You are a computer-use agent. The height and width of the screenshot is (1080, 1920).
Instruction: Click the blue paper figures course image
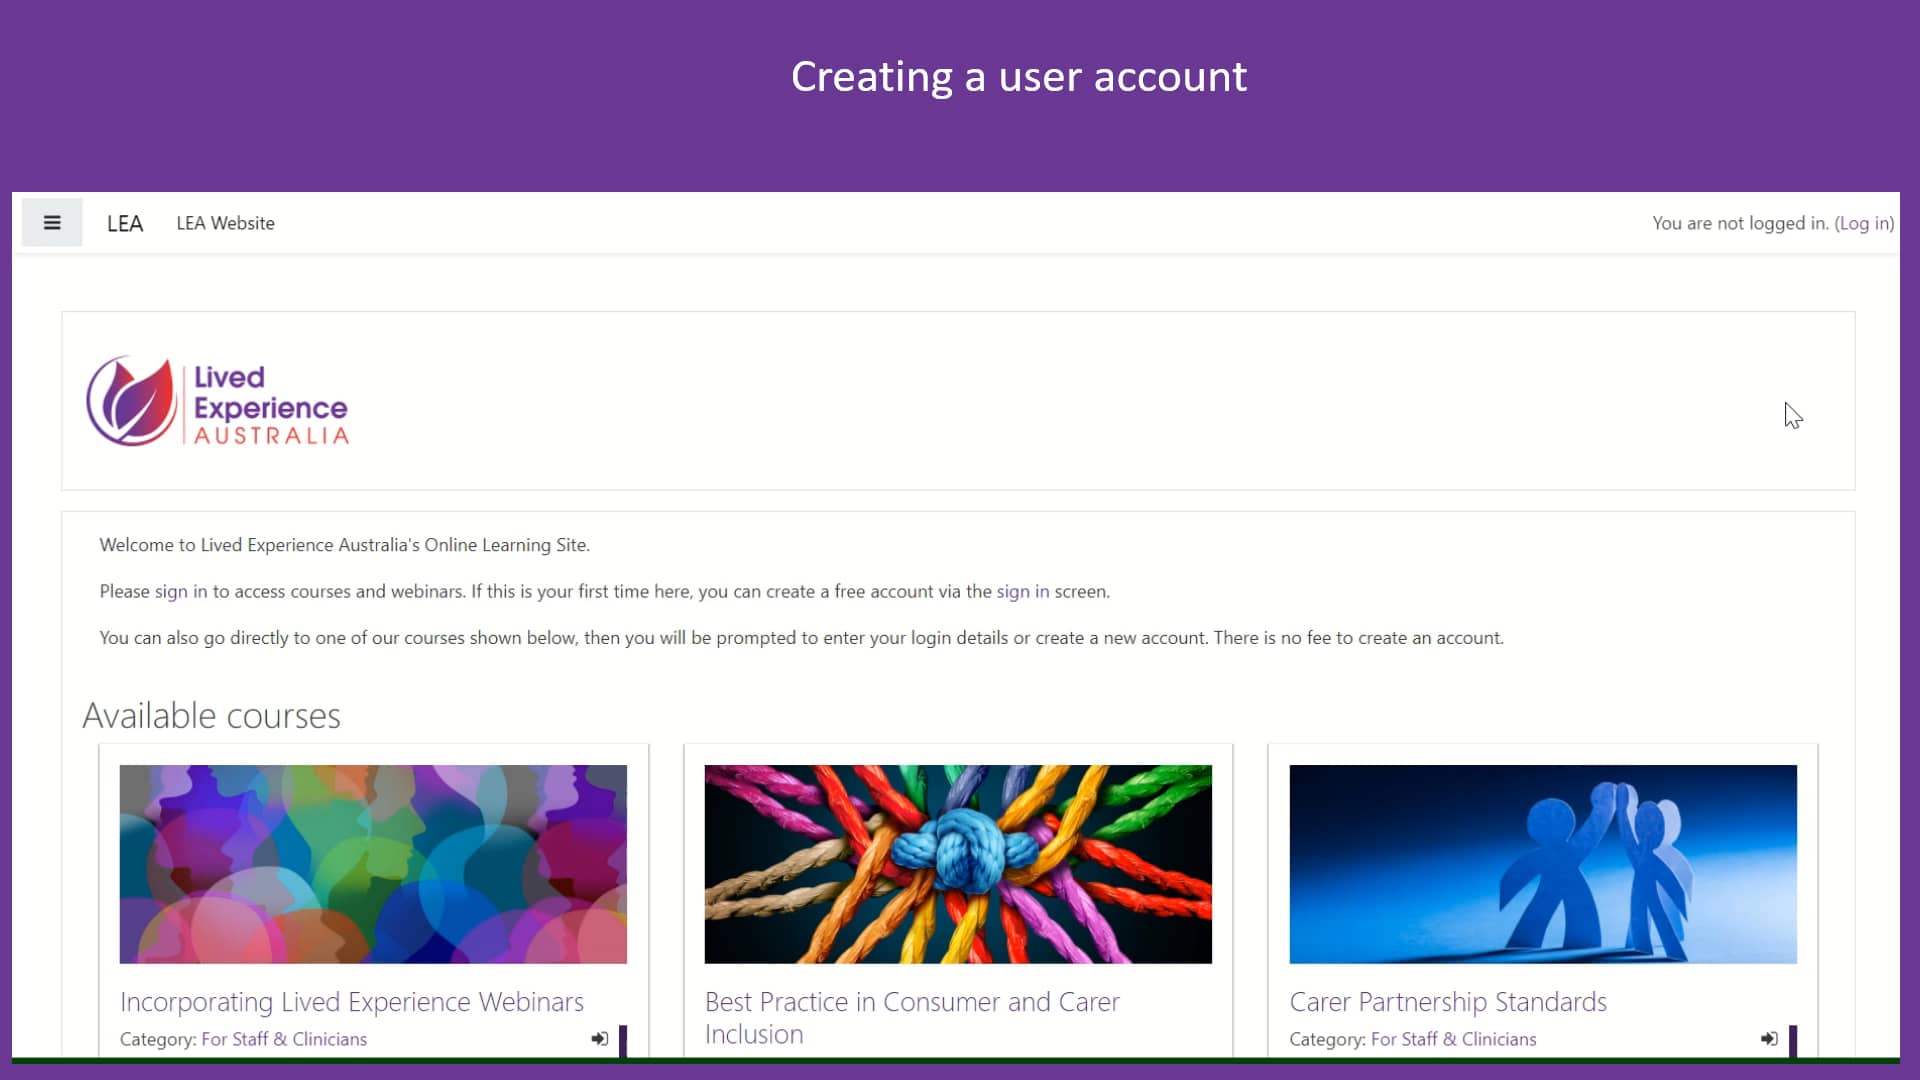tap(1543, 864)
